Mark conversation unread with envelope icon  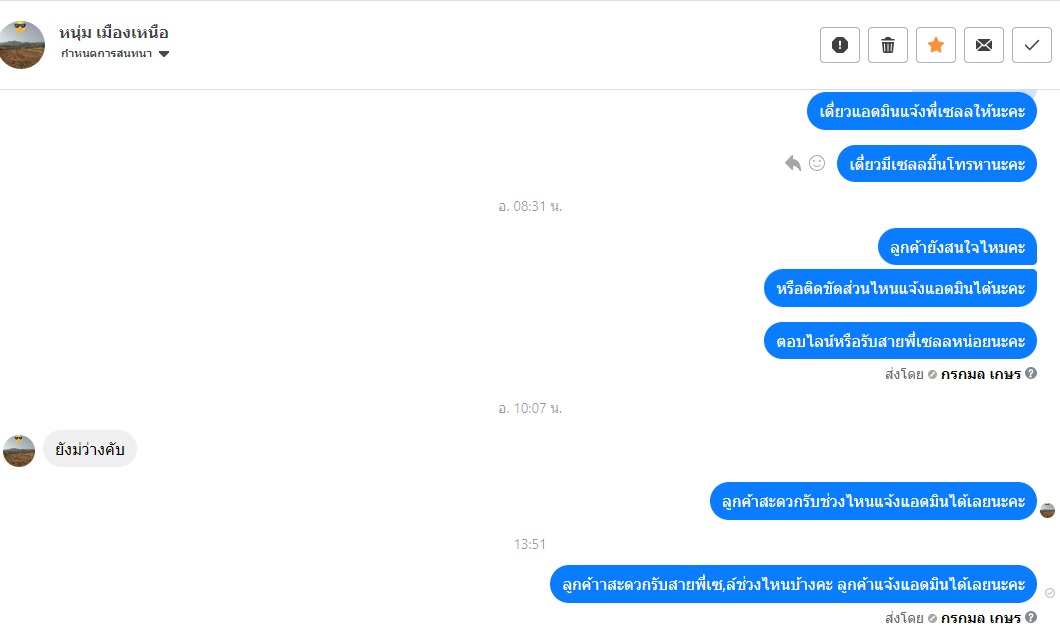point(984,45)
